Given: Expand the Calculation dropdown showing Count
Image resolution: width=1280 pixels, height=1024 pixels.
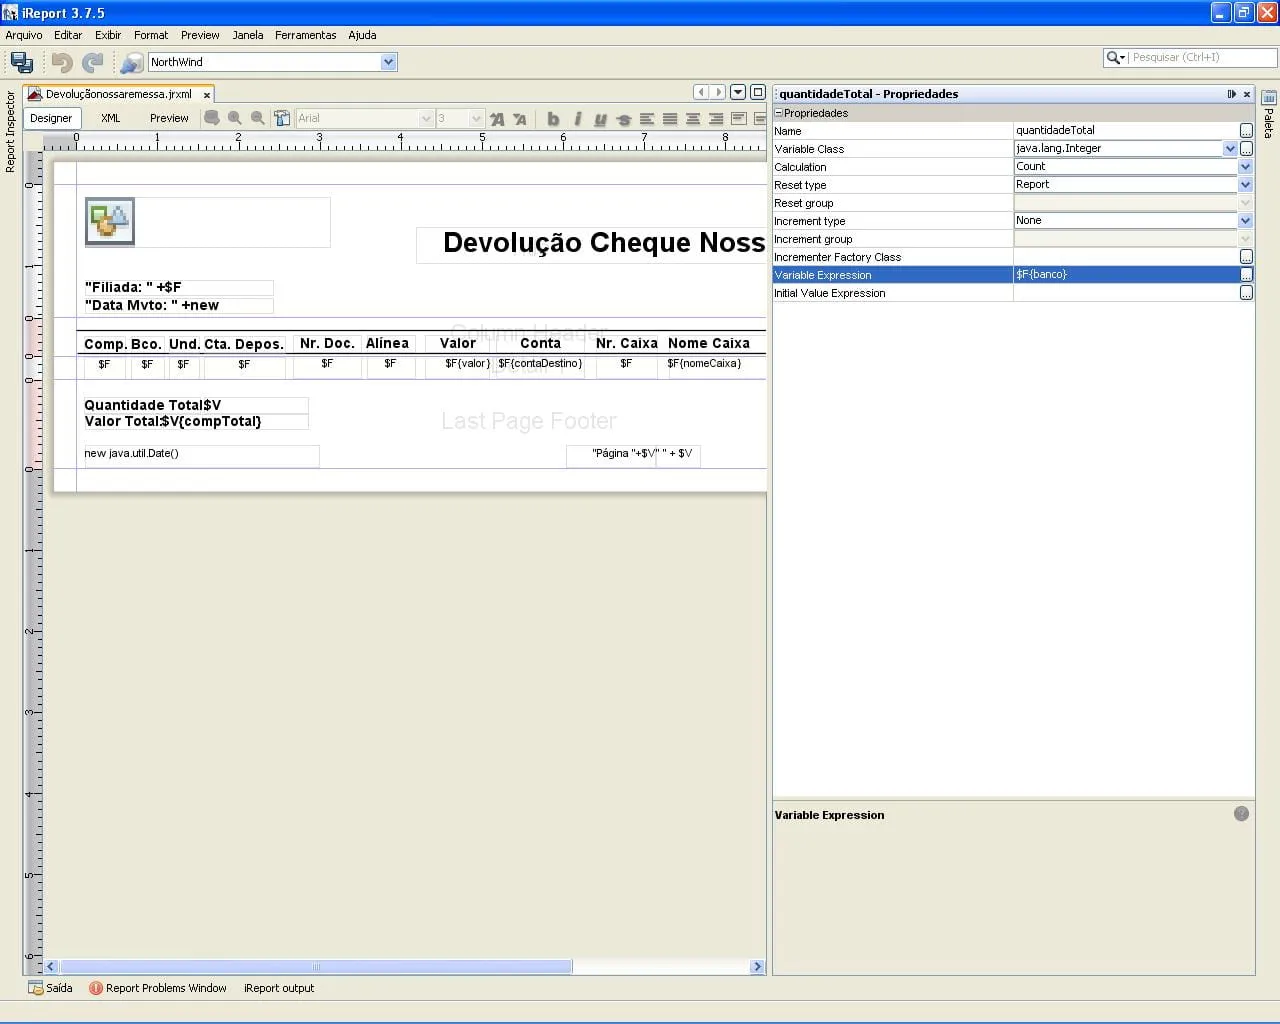Looking at the screenshot, I should 1245,167.
